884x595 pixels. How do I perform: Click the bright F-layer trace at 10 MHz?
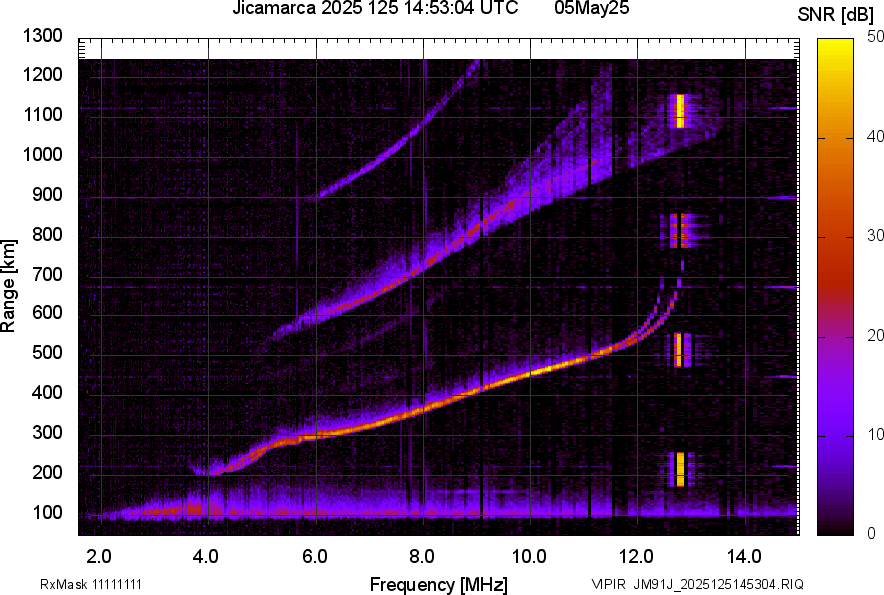531,373
